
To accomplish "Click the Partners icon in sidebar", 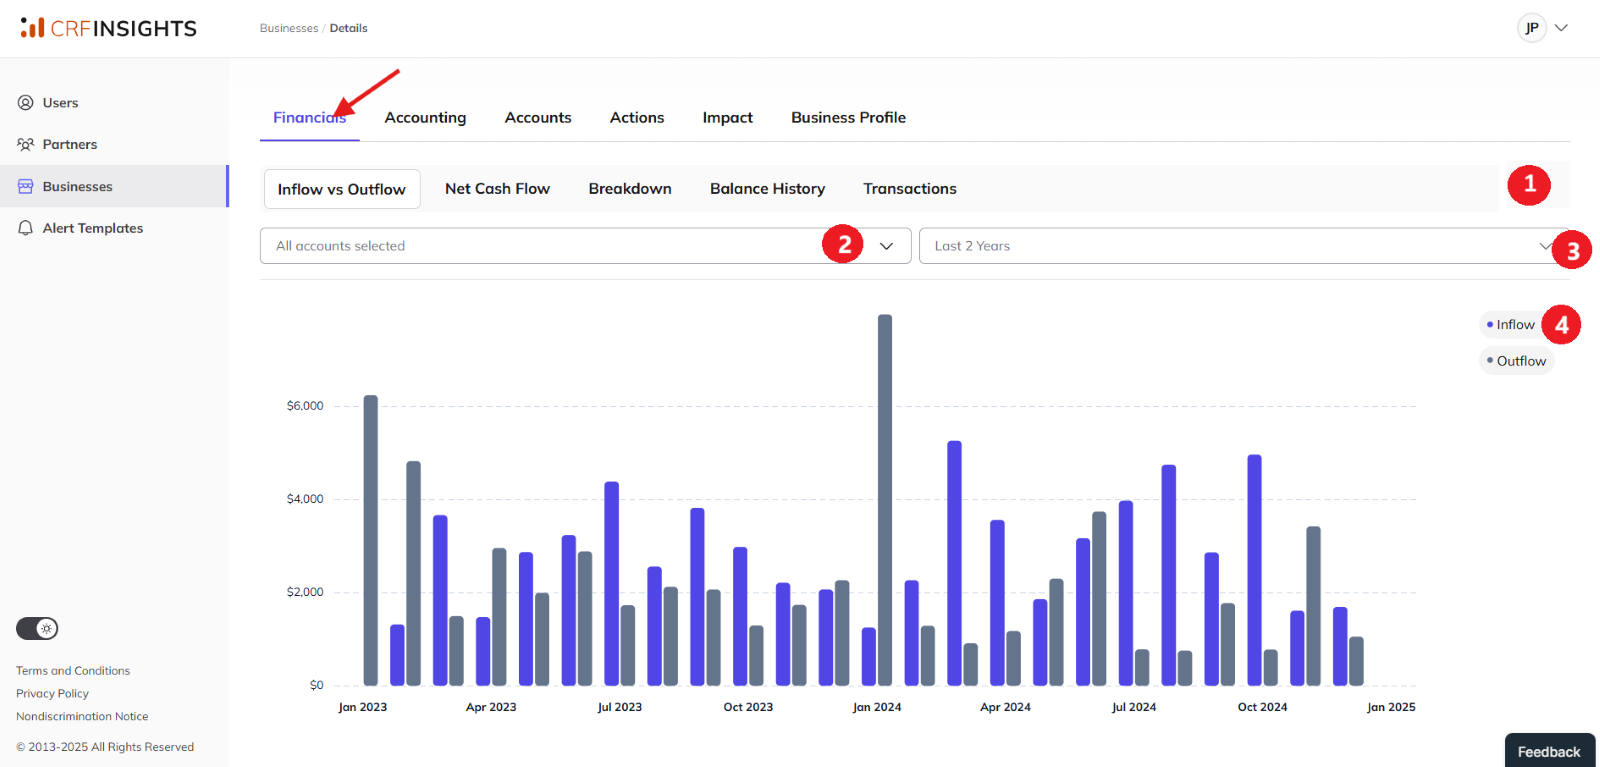I will tap(26, 145).
